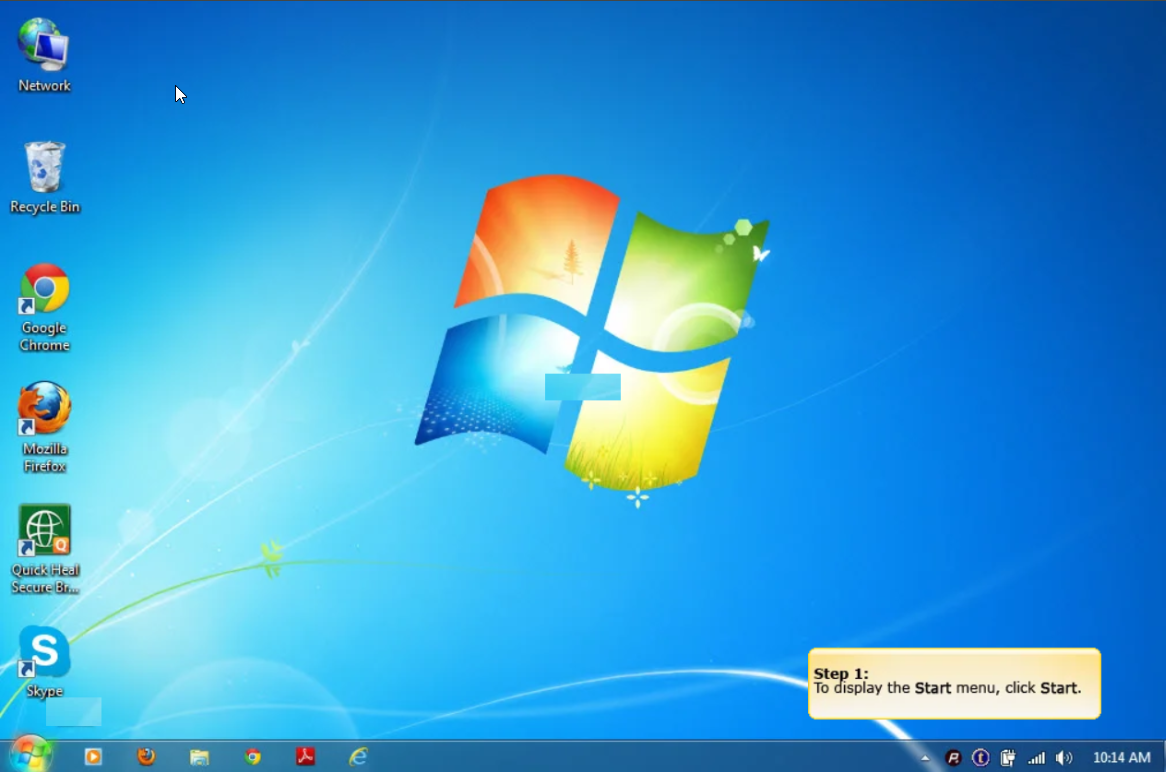Viewport: 1166px width, 772px height.
Task: Click the Windows Start button
Action: tap(30, 755)
